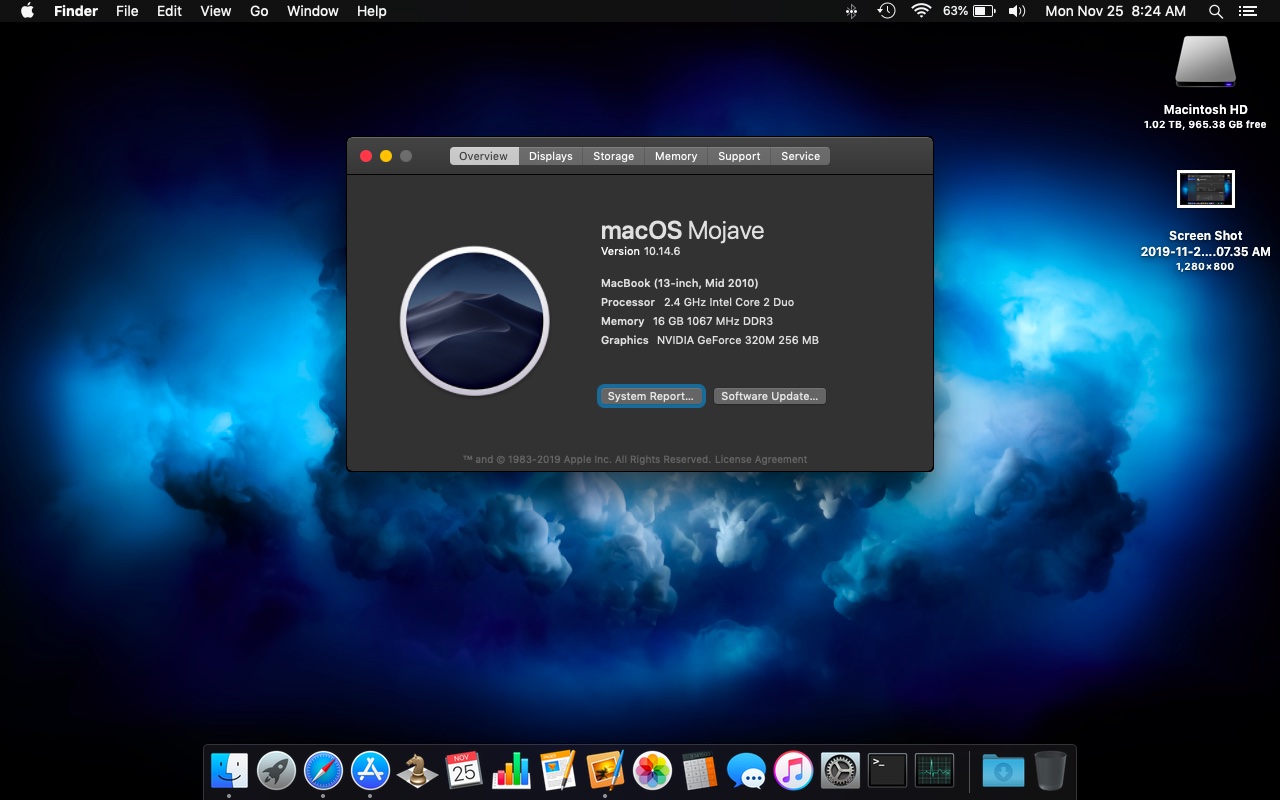
Task: Open Safari compass icon in Dock
Action: (323, 771)
